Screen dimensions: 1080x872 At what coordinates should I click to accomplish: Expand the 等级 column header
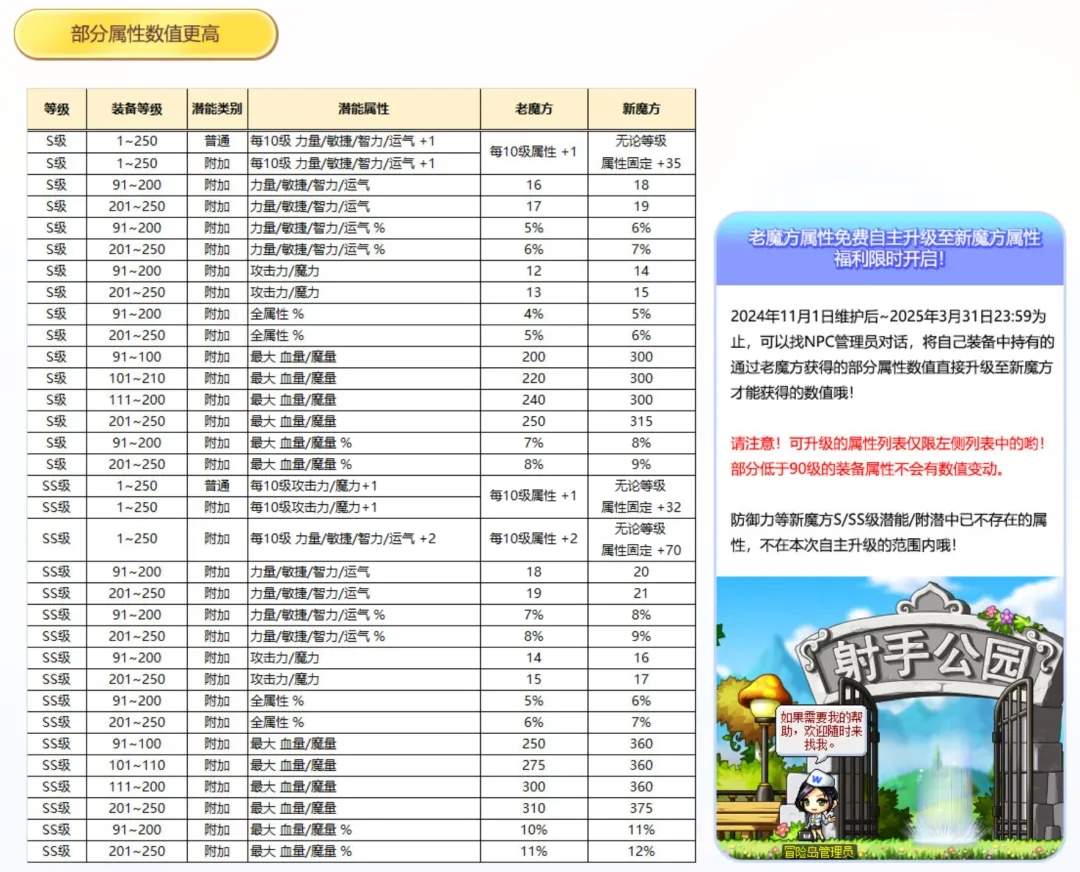tap(57, 108)
